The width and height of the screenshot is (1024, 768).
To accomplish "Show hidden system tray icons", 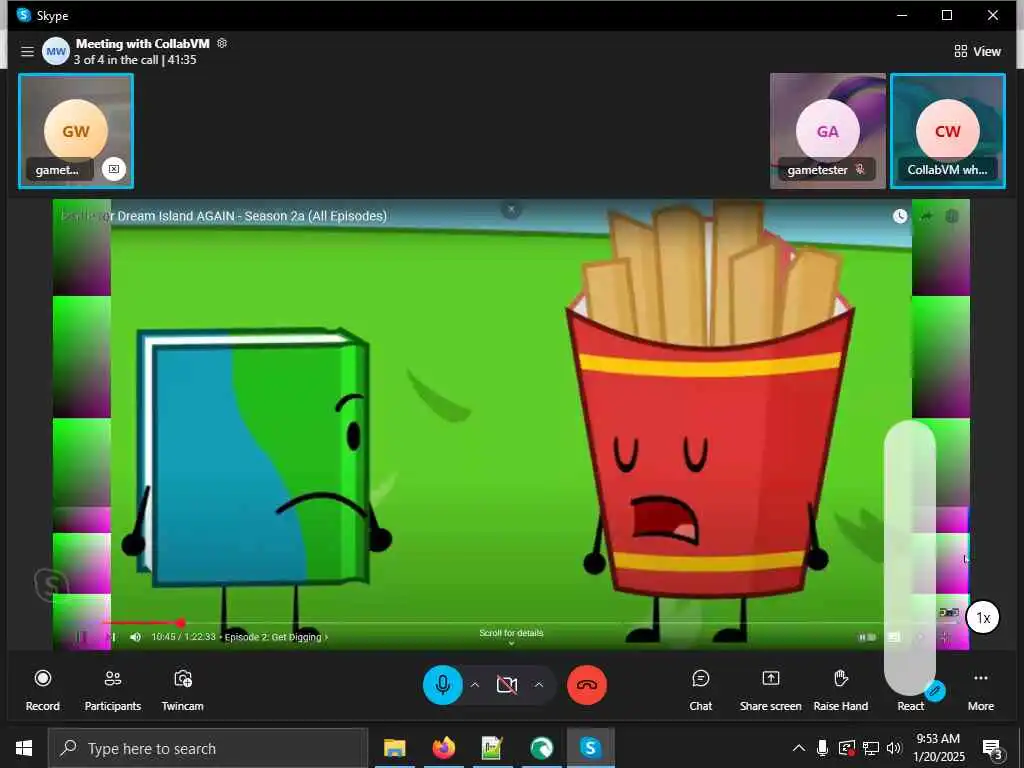I will coord(799,748).
